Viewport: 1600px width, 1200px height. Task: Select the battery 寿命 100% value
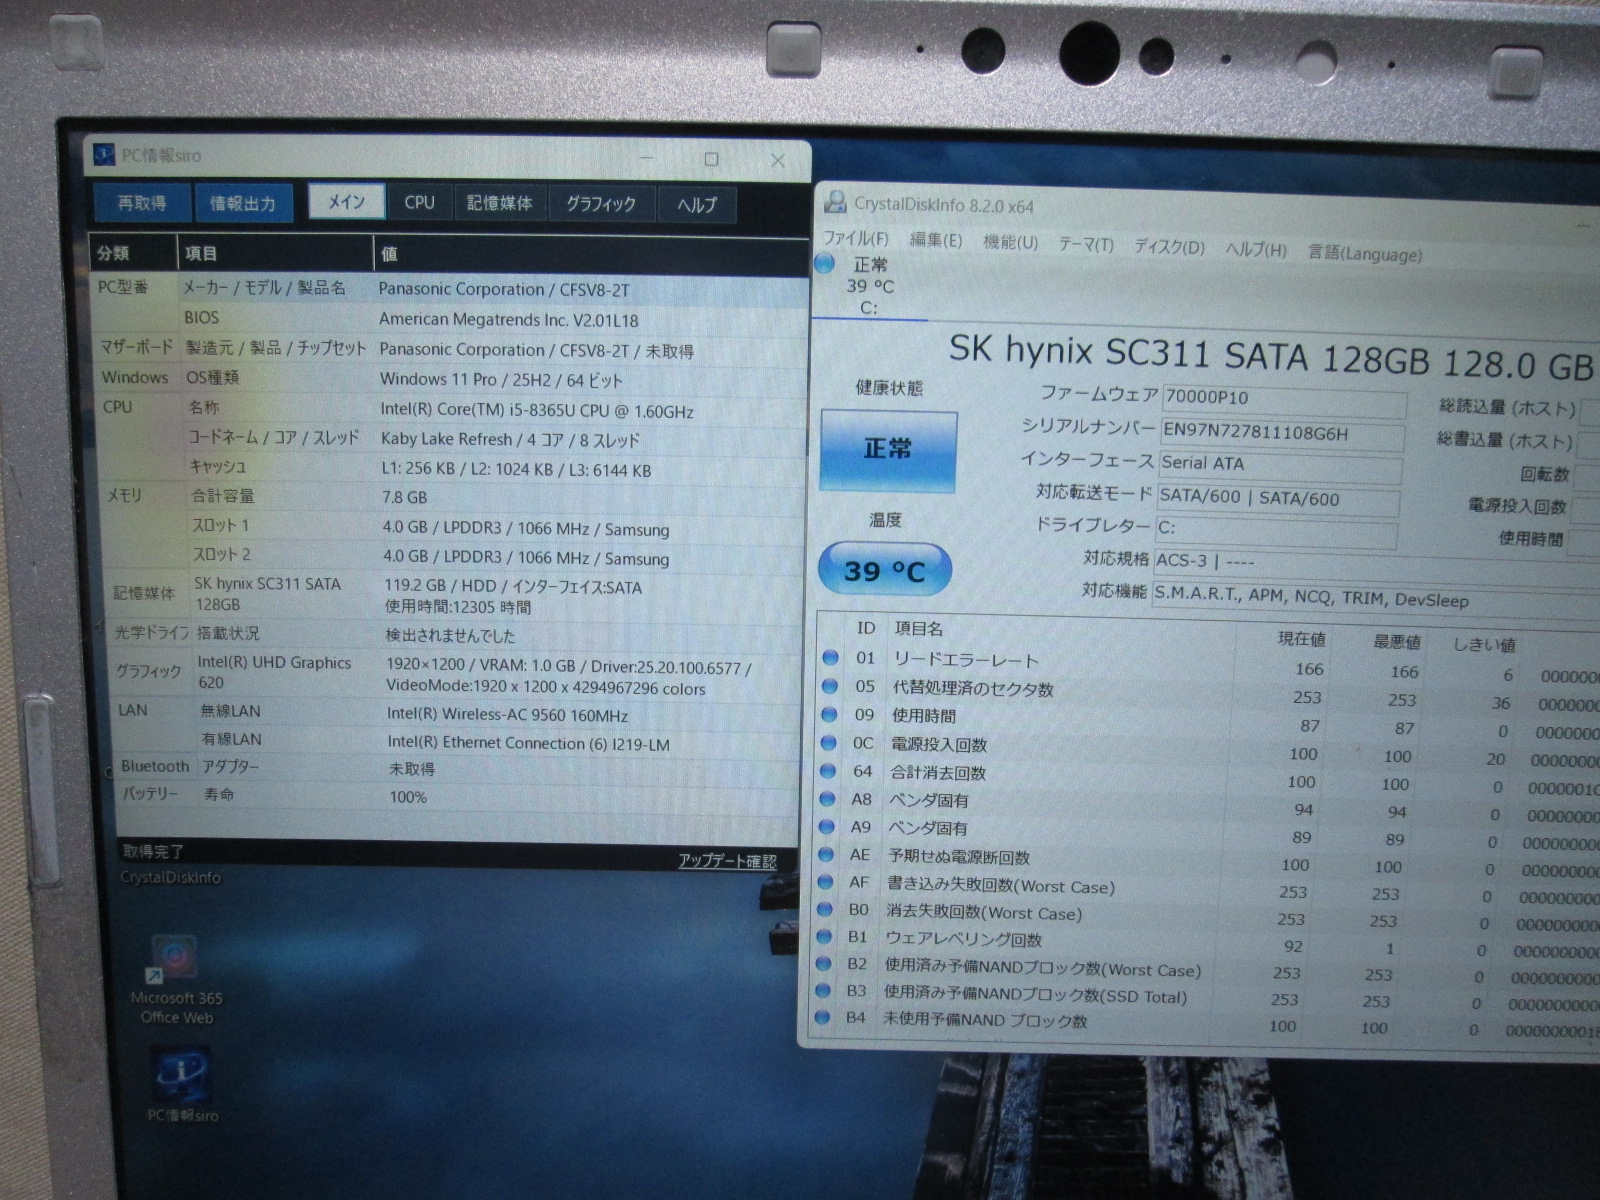pos(408,797)
